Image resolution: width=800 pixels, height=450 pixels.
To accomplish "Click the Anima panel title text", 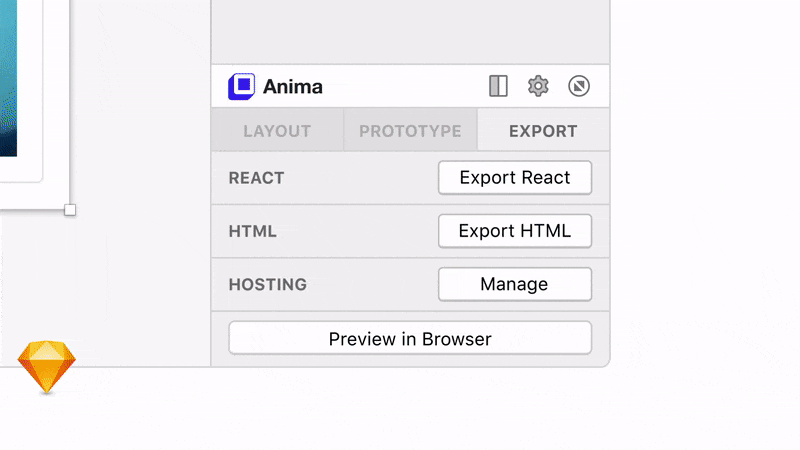I will coord(293,87).
